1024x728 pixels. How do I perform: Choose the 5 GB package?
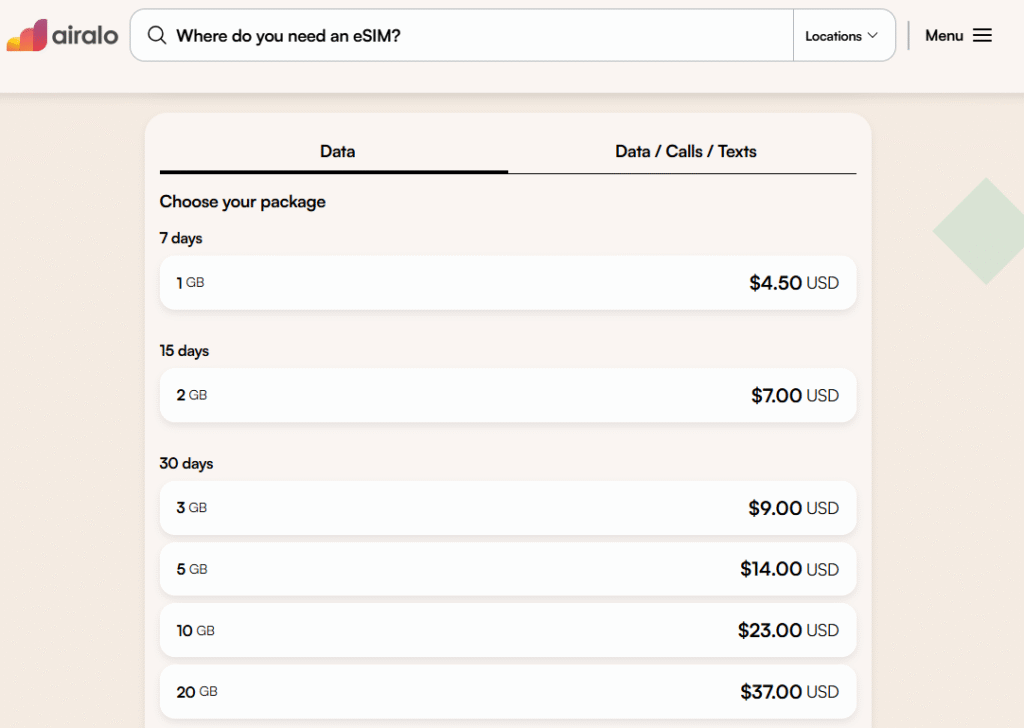click(507, 569)
